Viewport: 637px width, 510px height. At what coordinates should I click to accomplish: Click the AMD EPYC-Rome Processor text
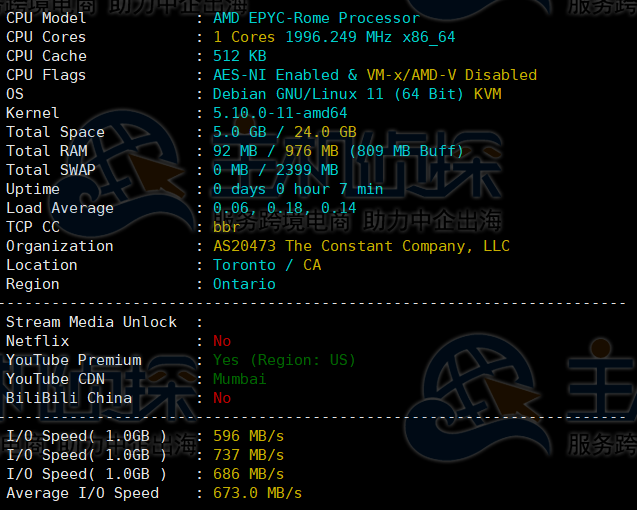click(316, 18)
